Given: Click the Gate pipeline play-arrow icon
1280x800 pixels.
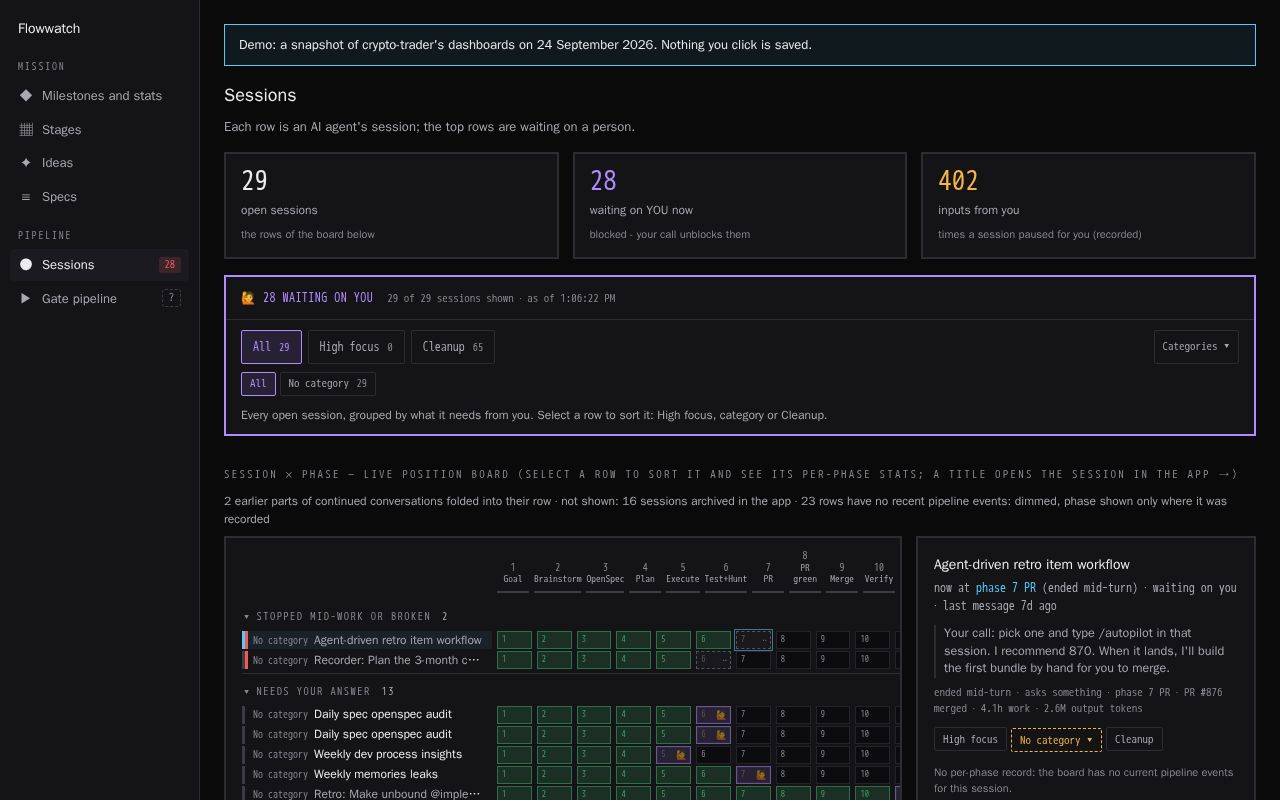Looking at the screenshot, I should [x=26, y=299].
